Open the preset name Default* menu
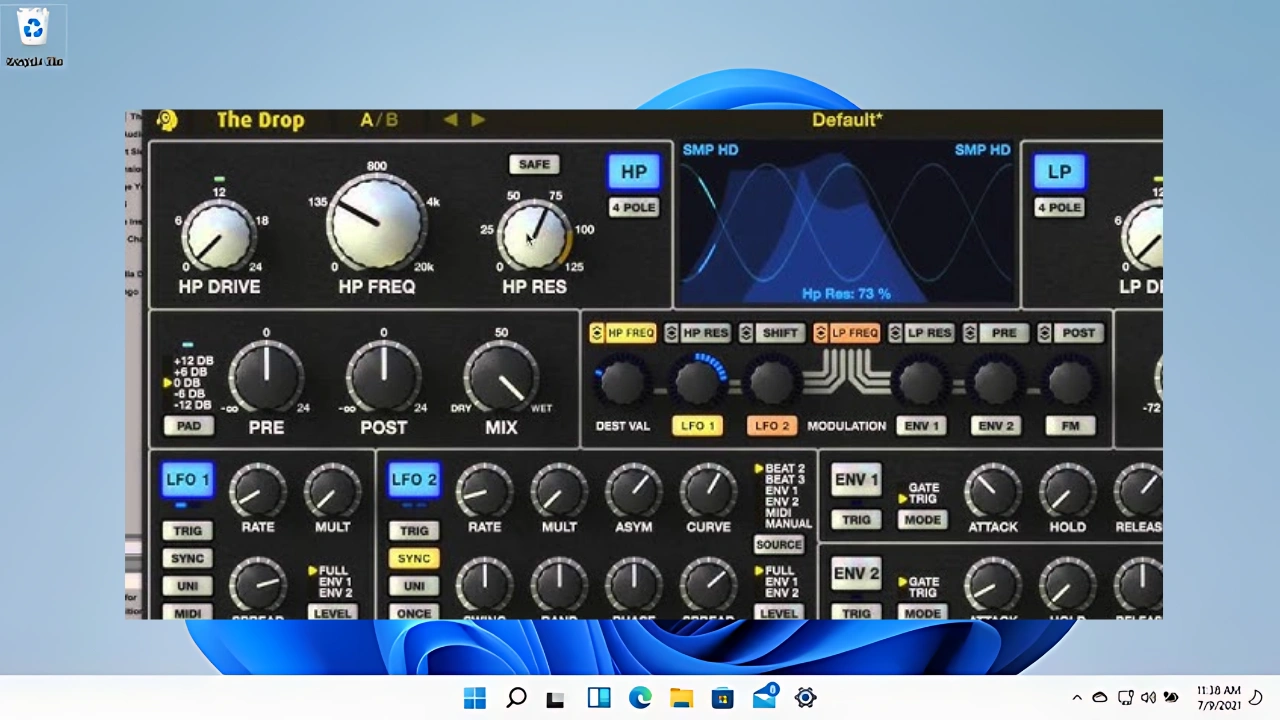Screen dimensions: 1280x720 point(847,120)
